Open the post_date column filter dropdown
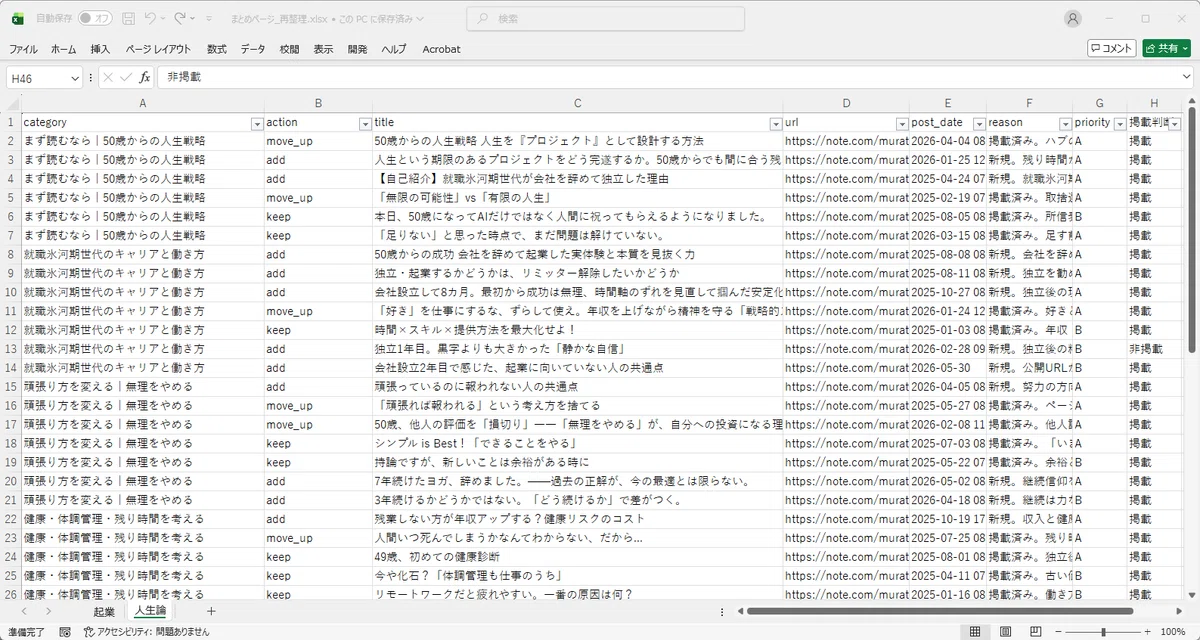 click(978, 123)
